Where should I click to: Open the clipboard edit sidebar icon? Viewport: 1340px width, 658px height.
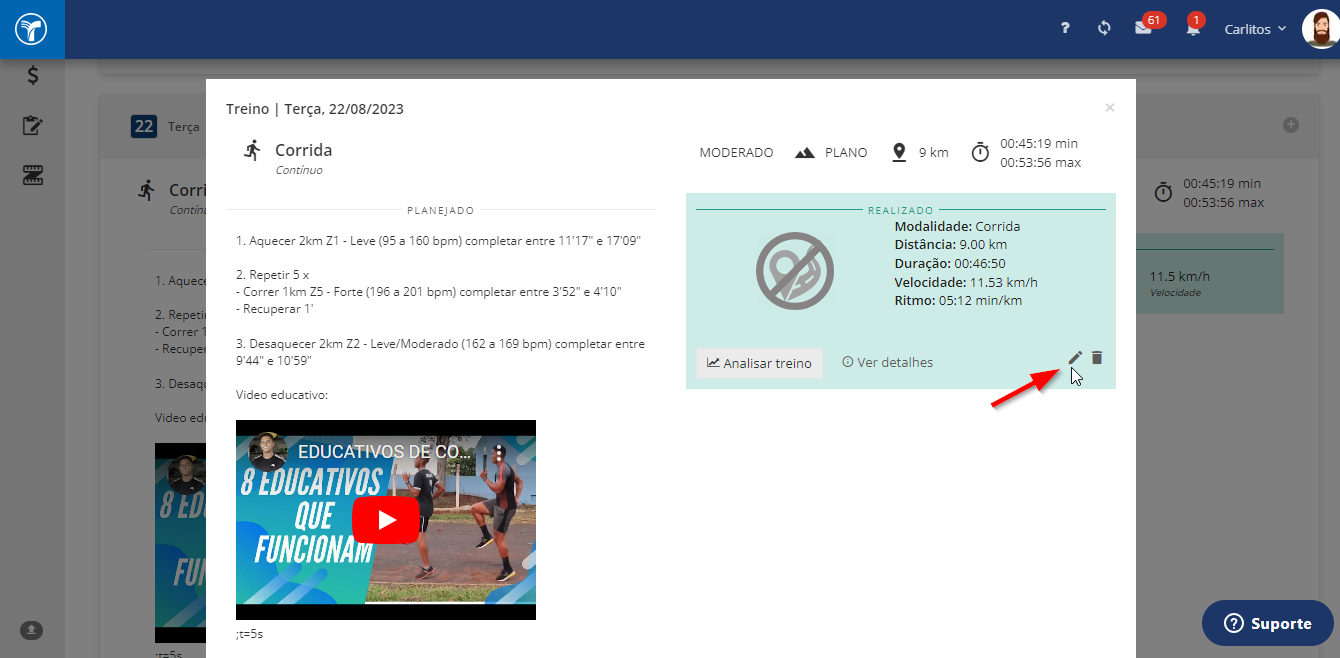[x=33, y=126]
